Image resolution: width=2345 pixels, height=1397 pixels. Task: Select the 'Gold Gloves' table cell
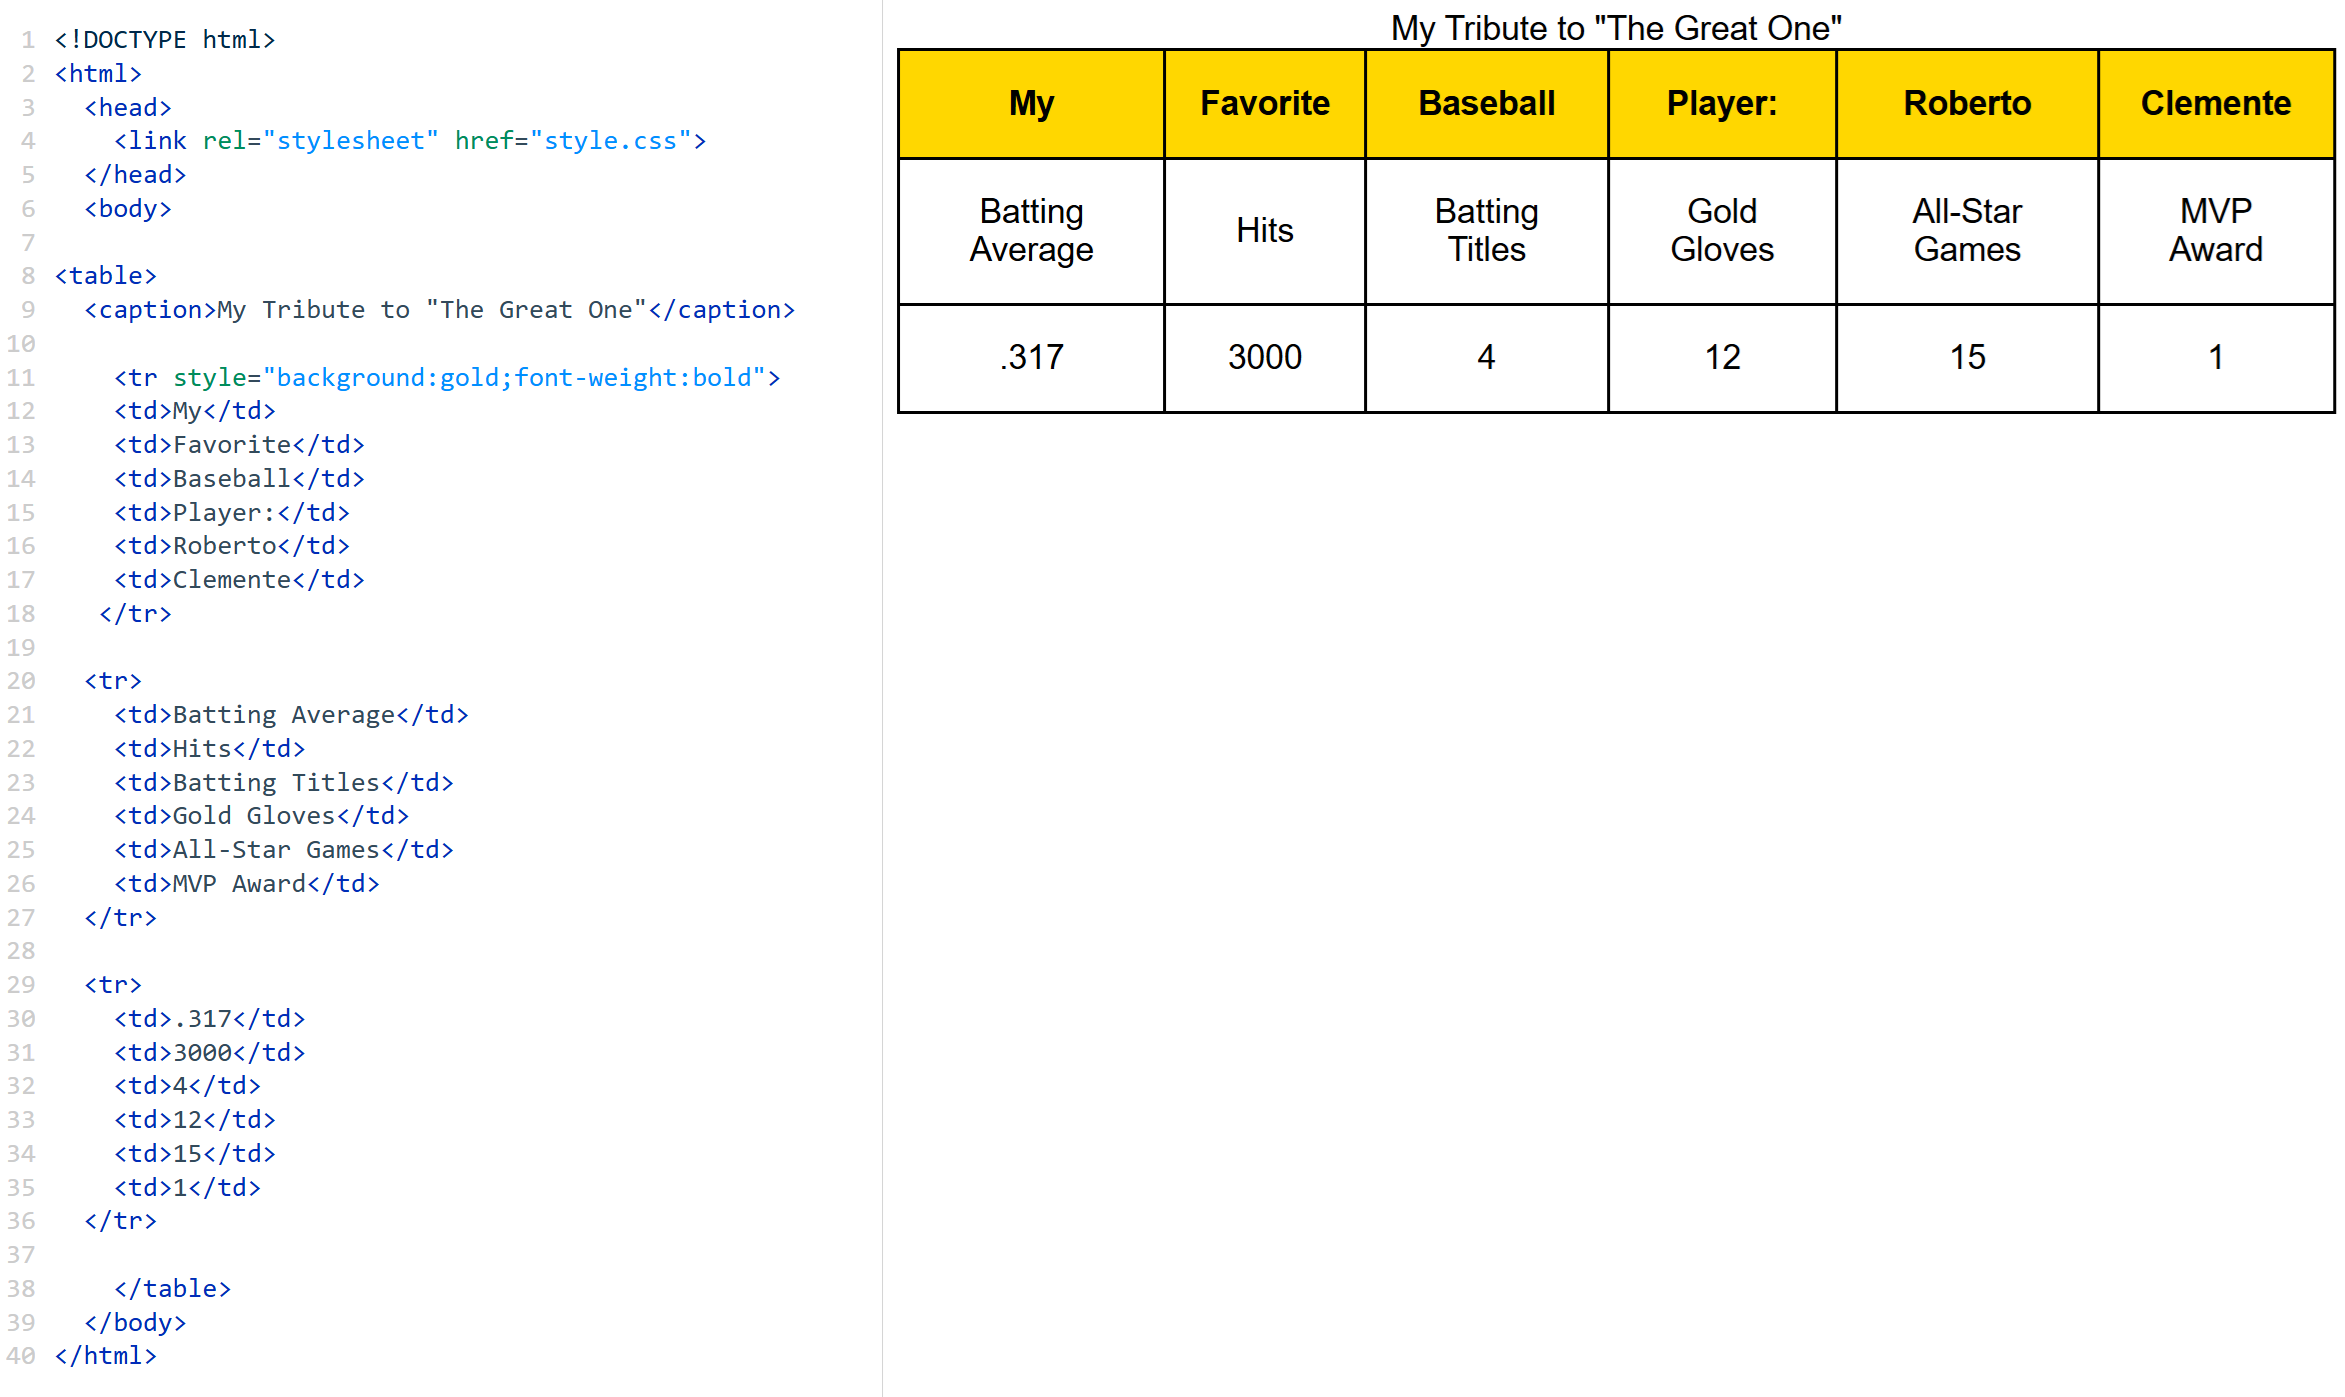[x=1721, y=231]
